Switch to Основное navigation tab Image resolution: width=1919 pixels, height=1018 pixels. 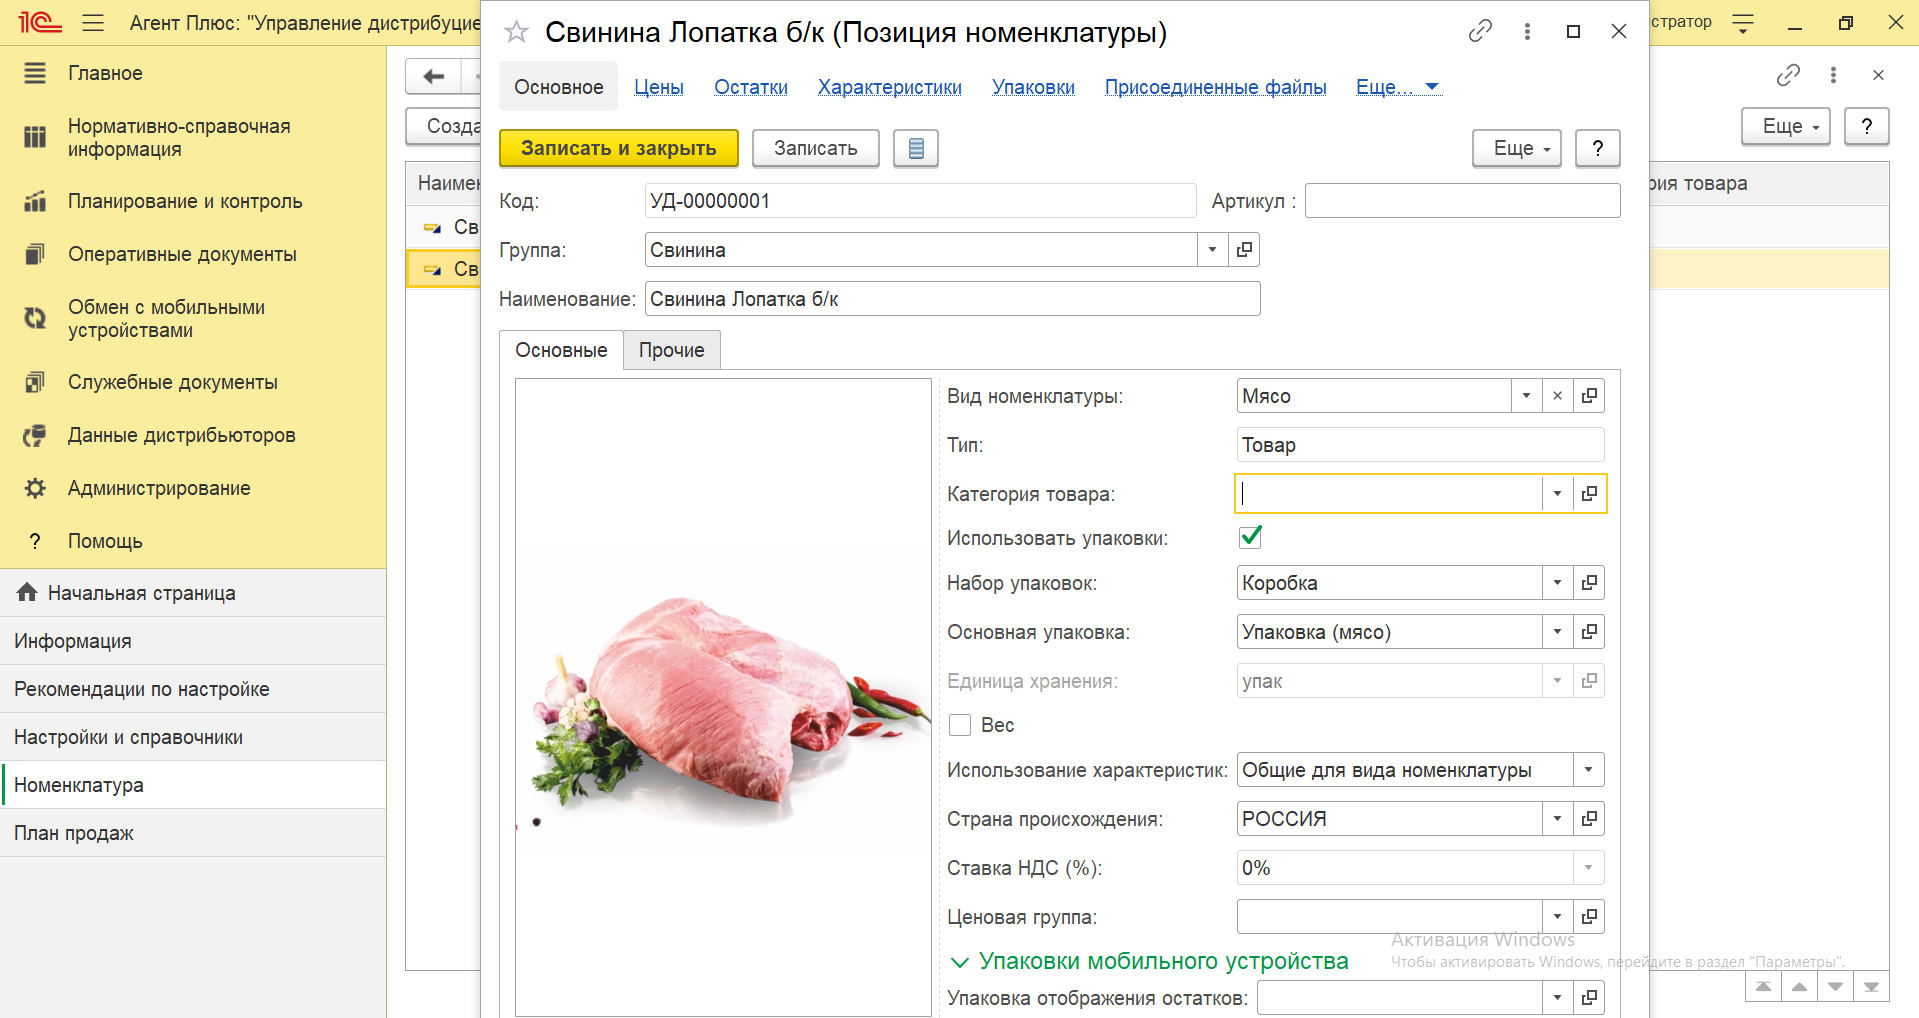(558, 87)
